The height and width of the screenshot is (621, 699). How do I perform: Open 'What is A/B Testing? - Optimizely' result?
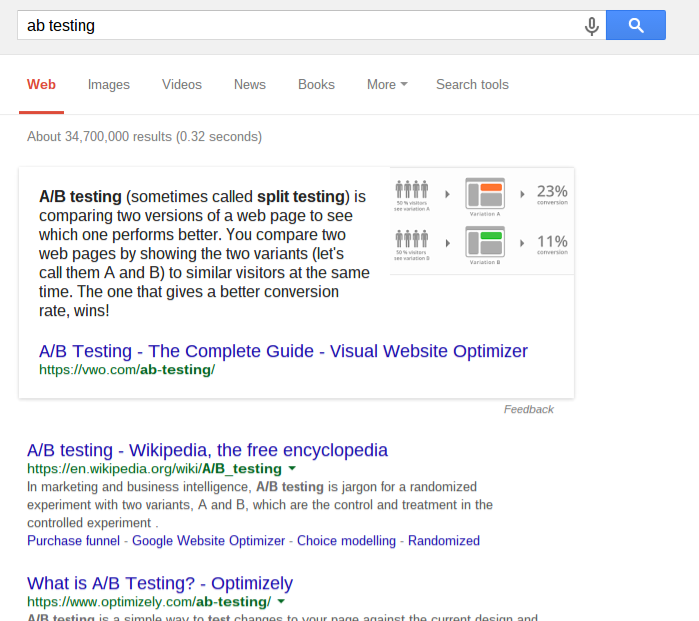[160, 584]
